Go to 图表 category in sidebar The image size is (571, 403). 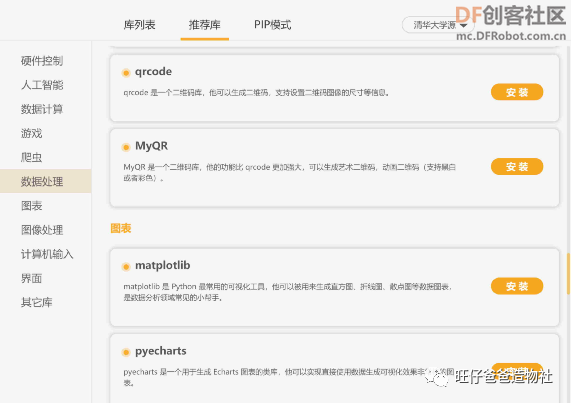coord(31,206)
